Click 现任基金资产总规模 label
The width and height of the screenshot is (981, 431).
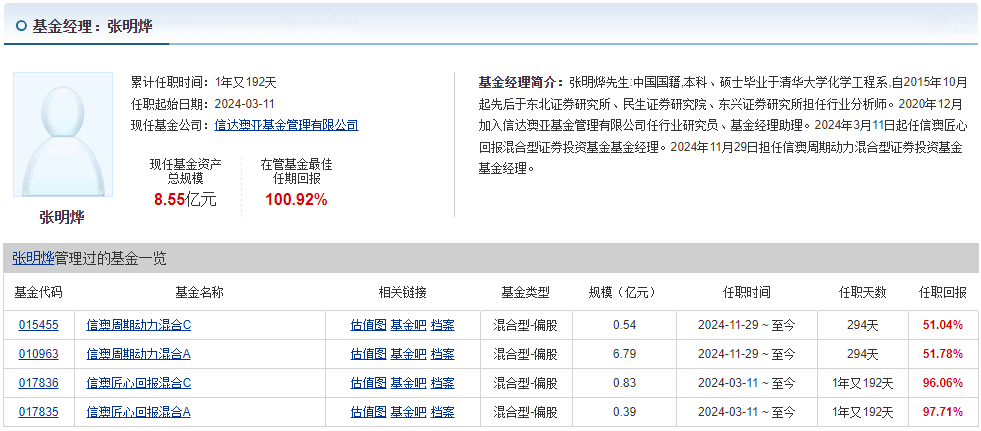[x=185, y=171]
